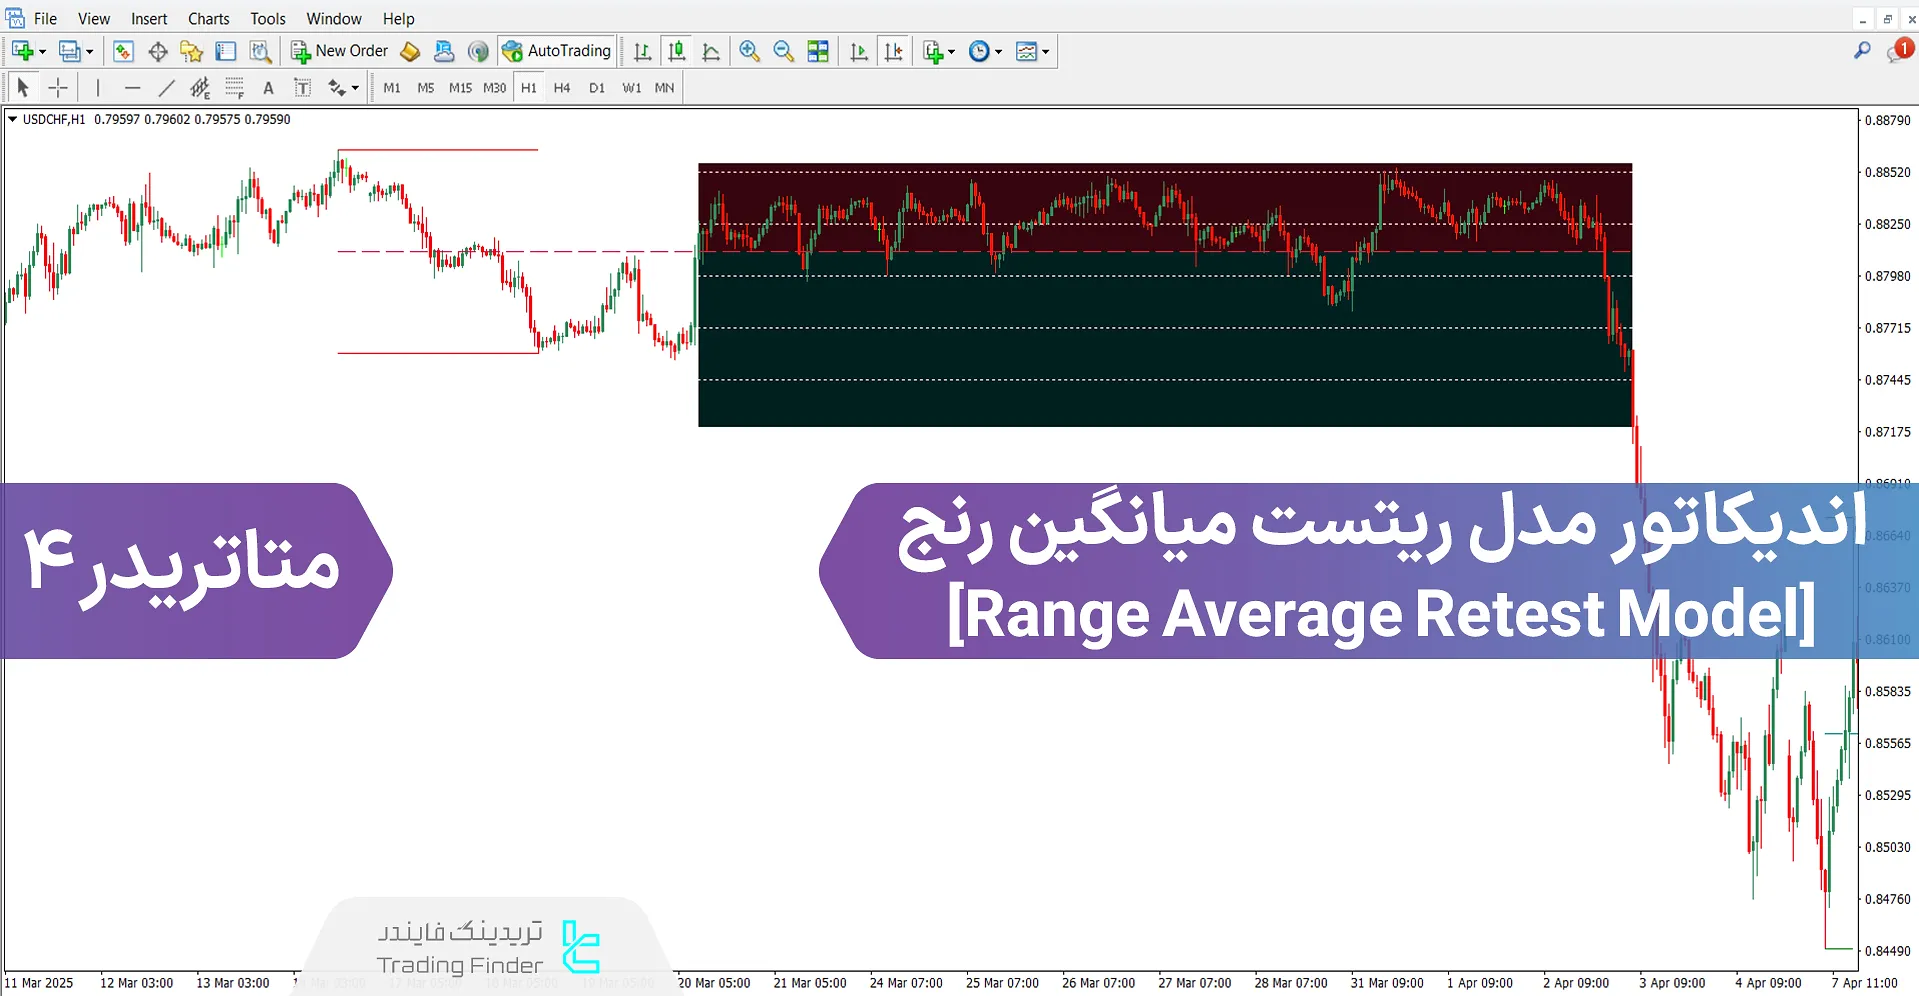Switch to the M15 timeframe
1919x996 pixels.
[459, 87]
